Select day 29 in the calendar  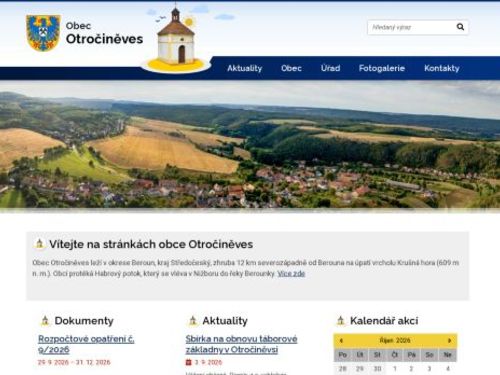click(360, 369)
